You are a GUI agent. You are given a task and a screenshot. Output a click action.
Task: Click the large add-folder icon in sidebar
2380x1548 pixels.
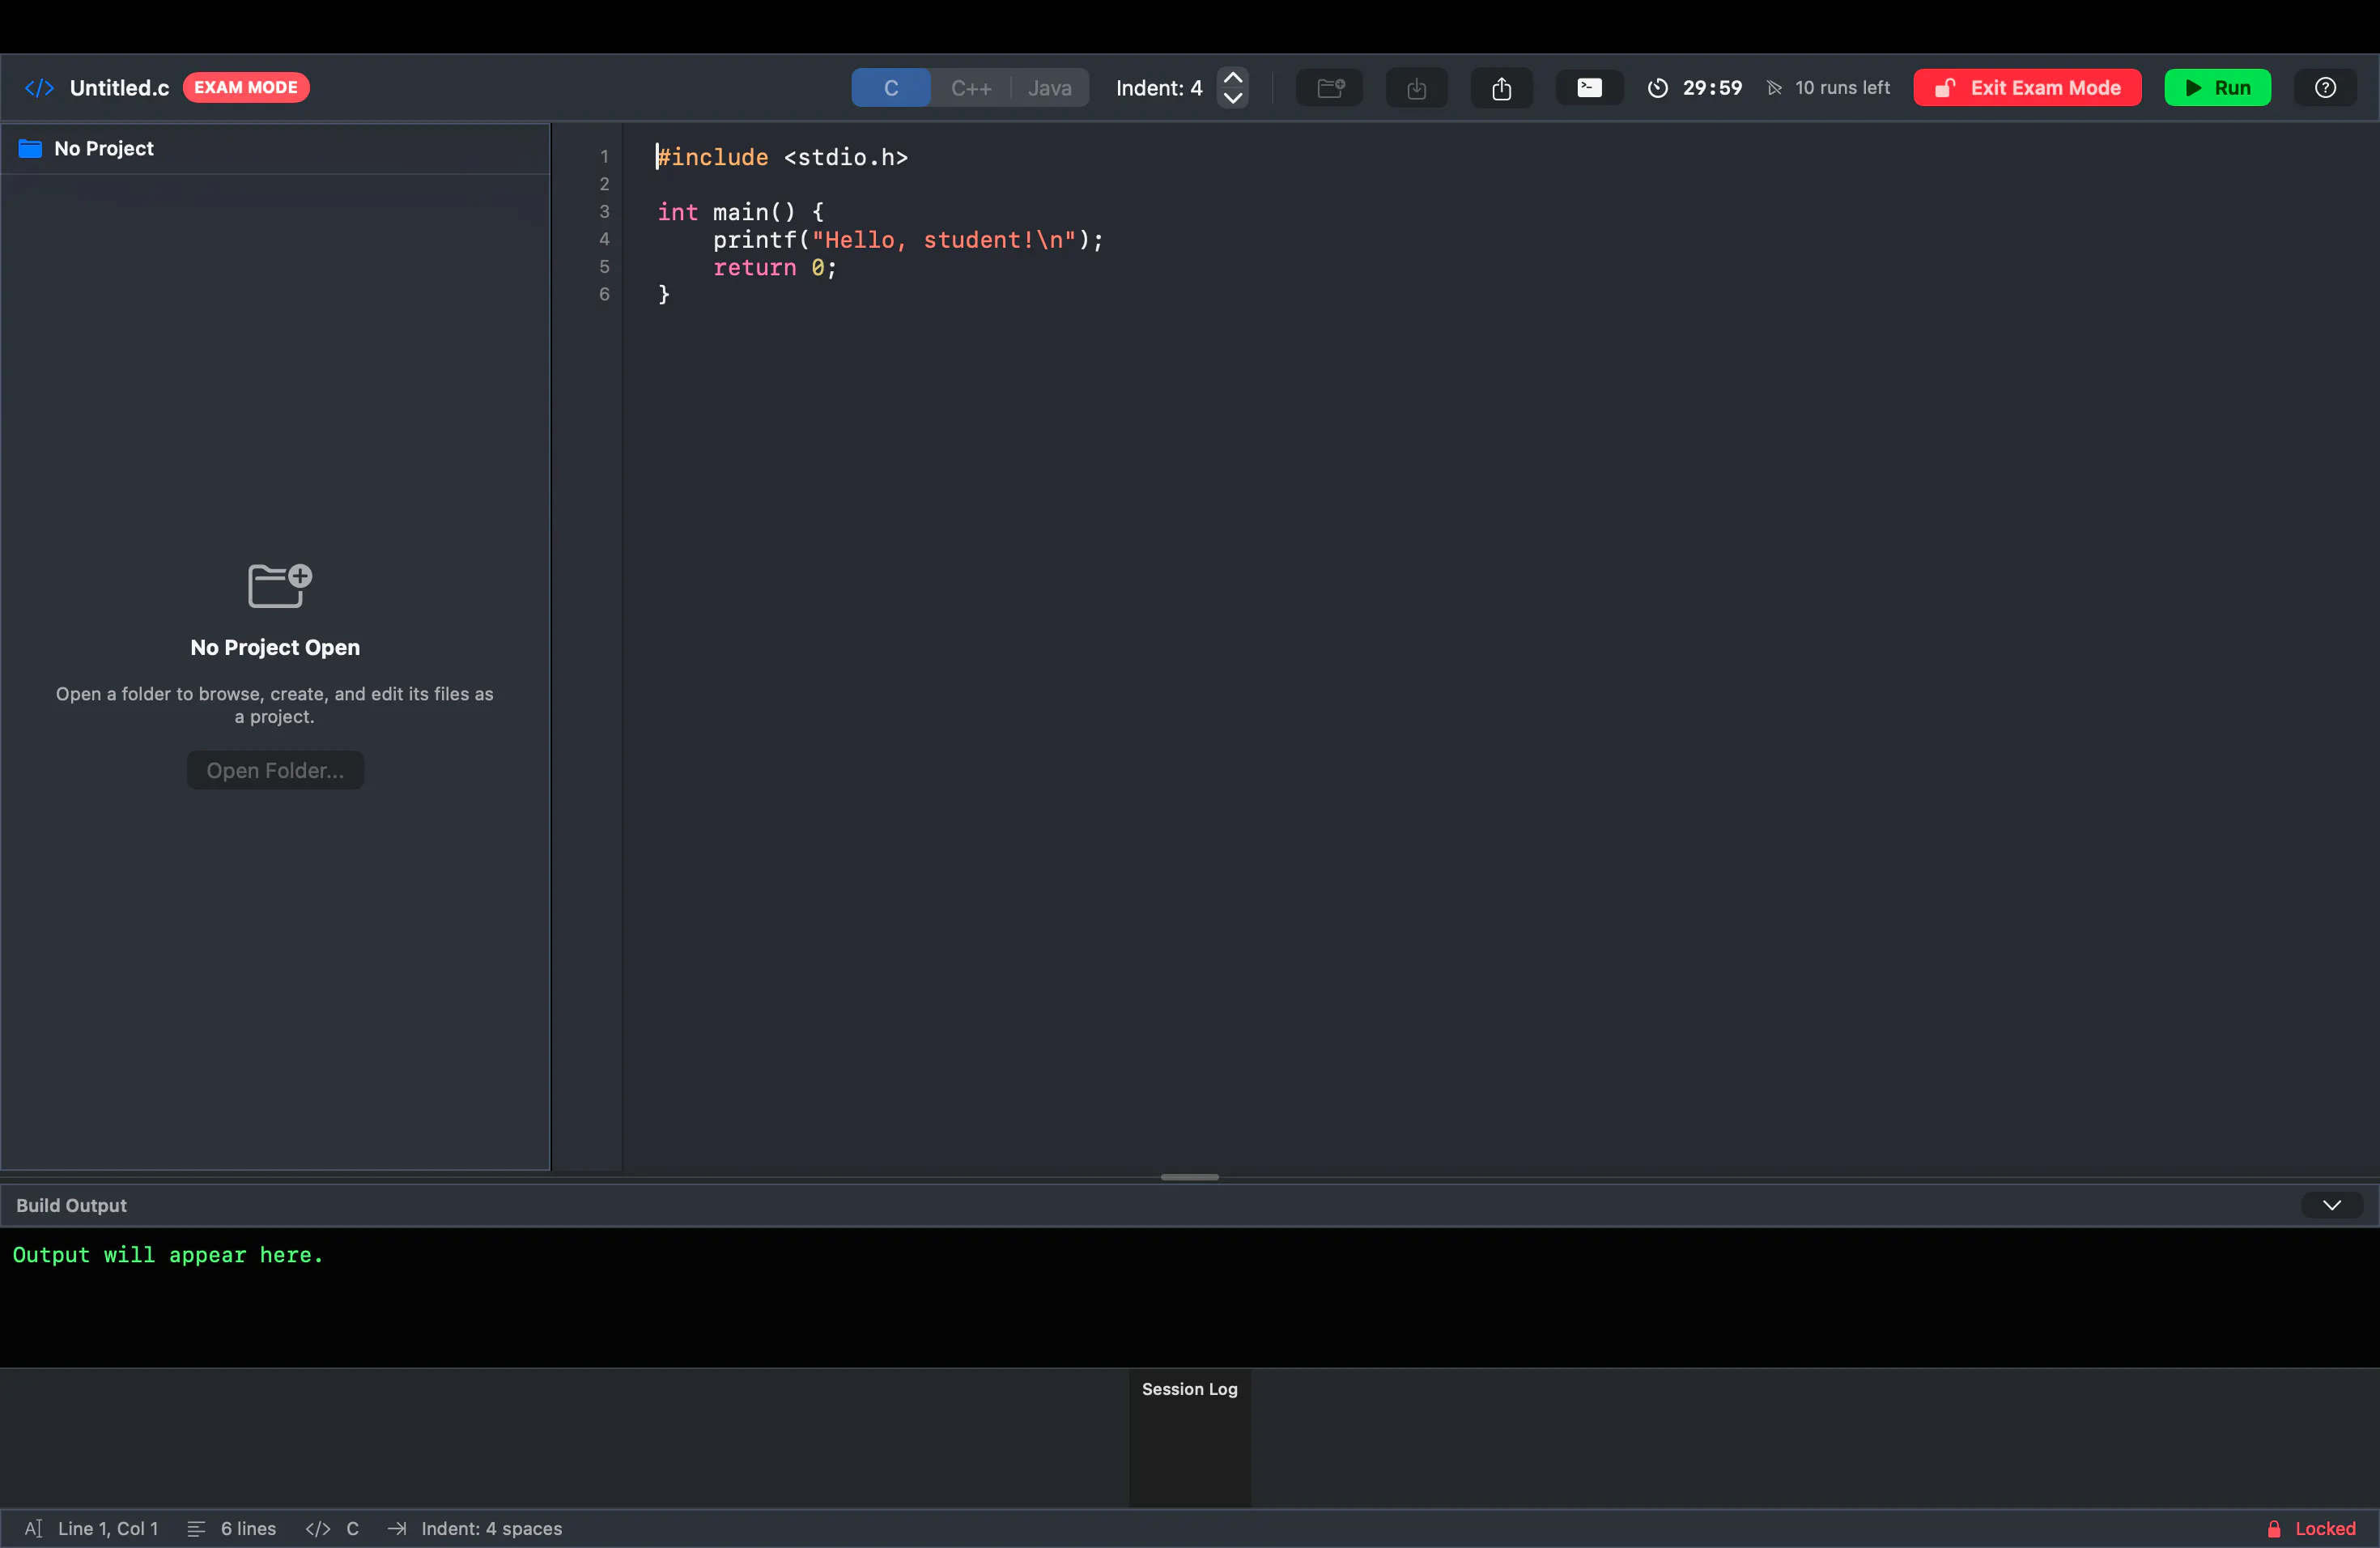point(279,585)
